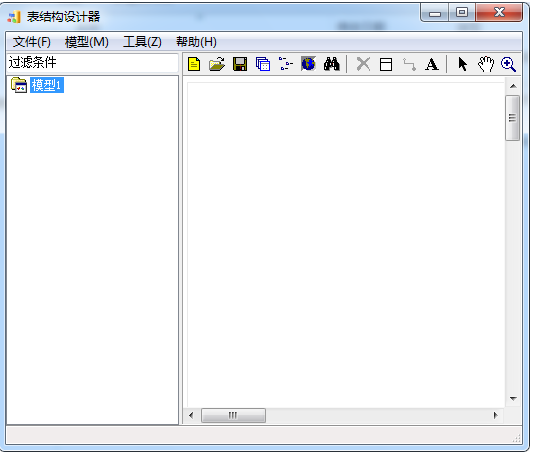Click the vertical scrollbar thumb
534x452 pixels.
(513, 118)
